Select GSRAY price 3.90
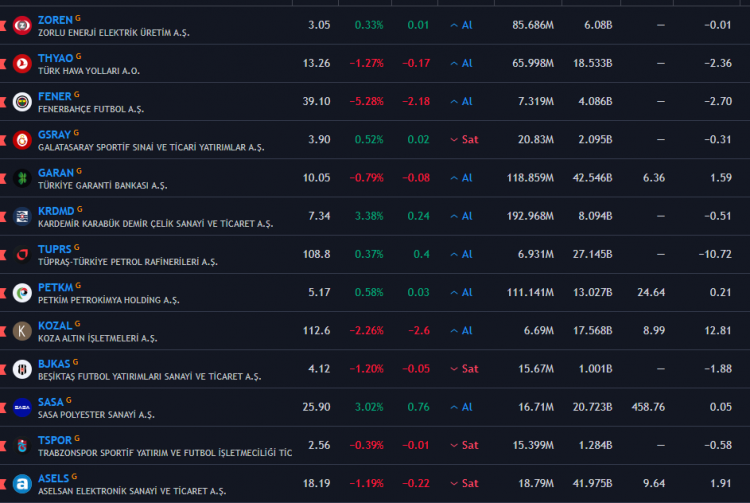This screenshot has height=503, width=750. [319, 140]
